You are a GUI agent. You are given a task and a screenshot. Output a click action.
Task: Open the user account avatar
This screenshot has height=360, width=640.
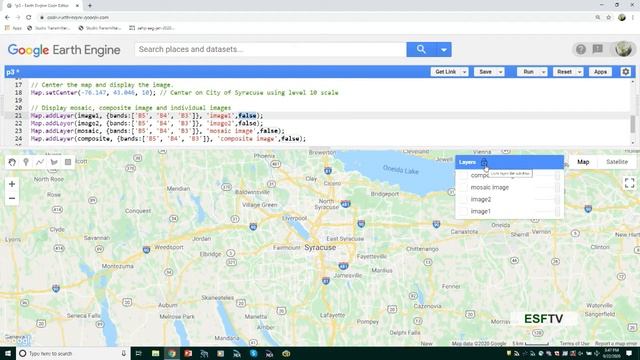tap(623, 49)
